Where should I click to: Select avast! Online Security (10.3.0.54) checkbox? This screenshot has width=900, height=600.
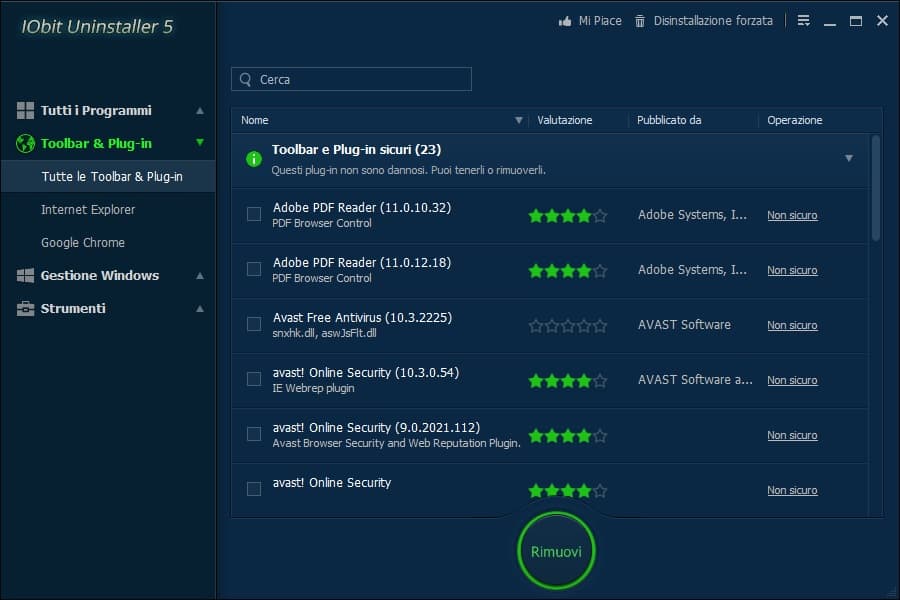[254, 379]
